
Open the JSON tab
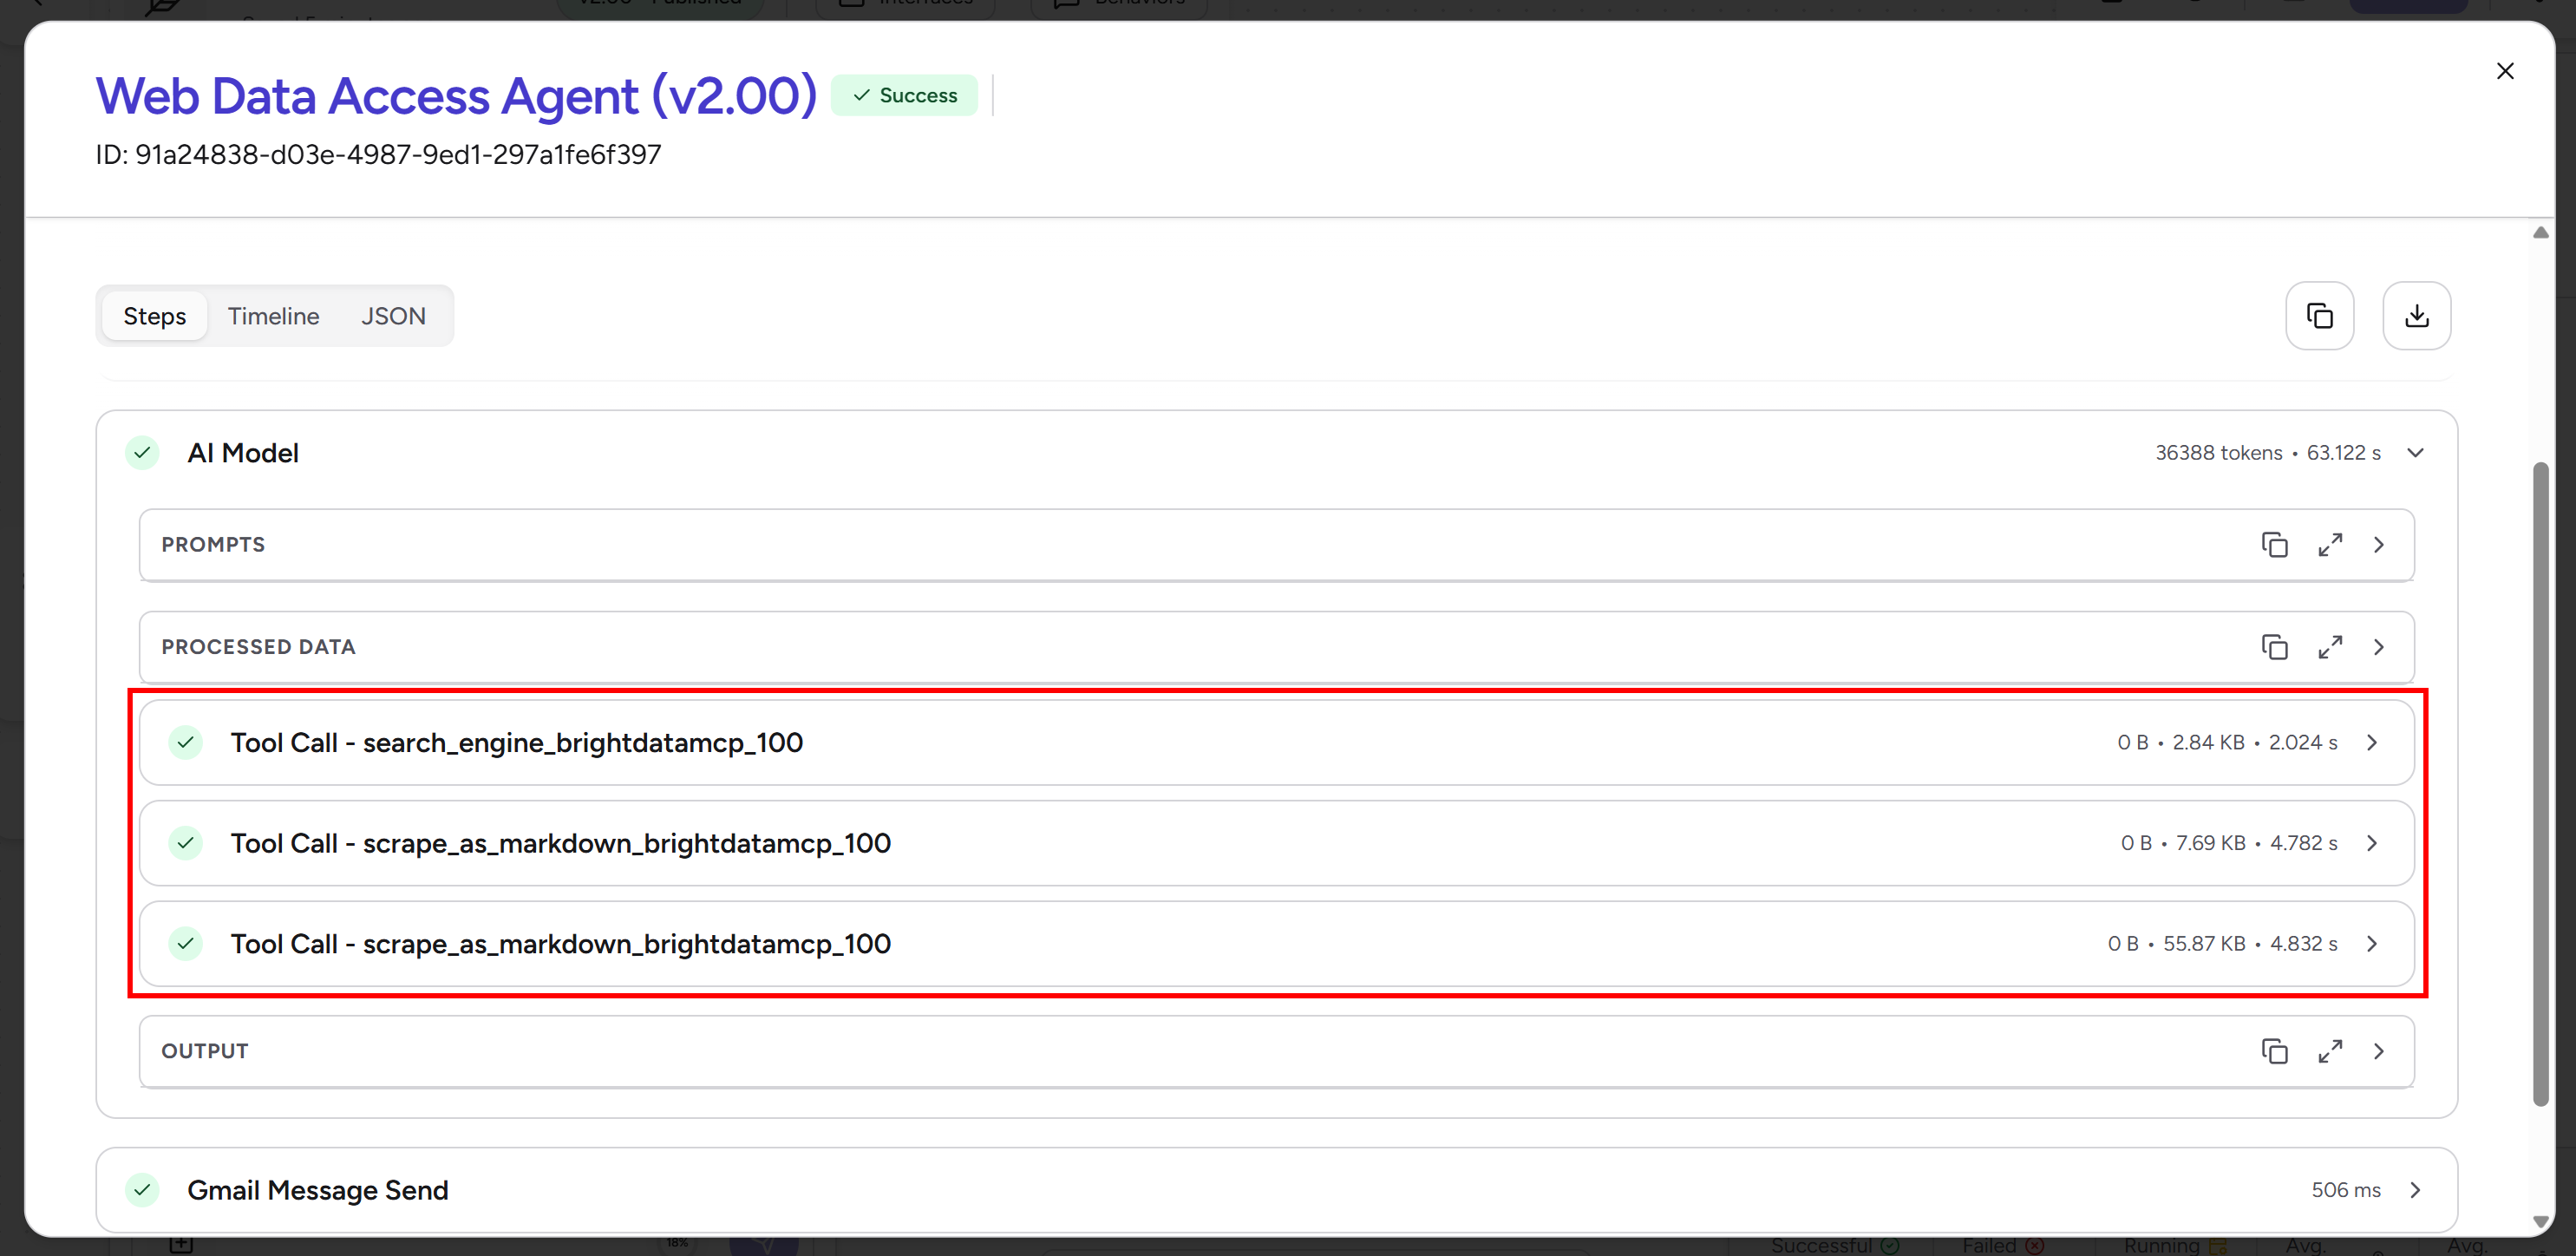click(x=393, y=316)
